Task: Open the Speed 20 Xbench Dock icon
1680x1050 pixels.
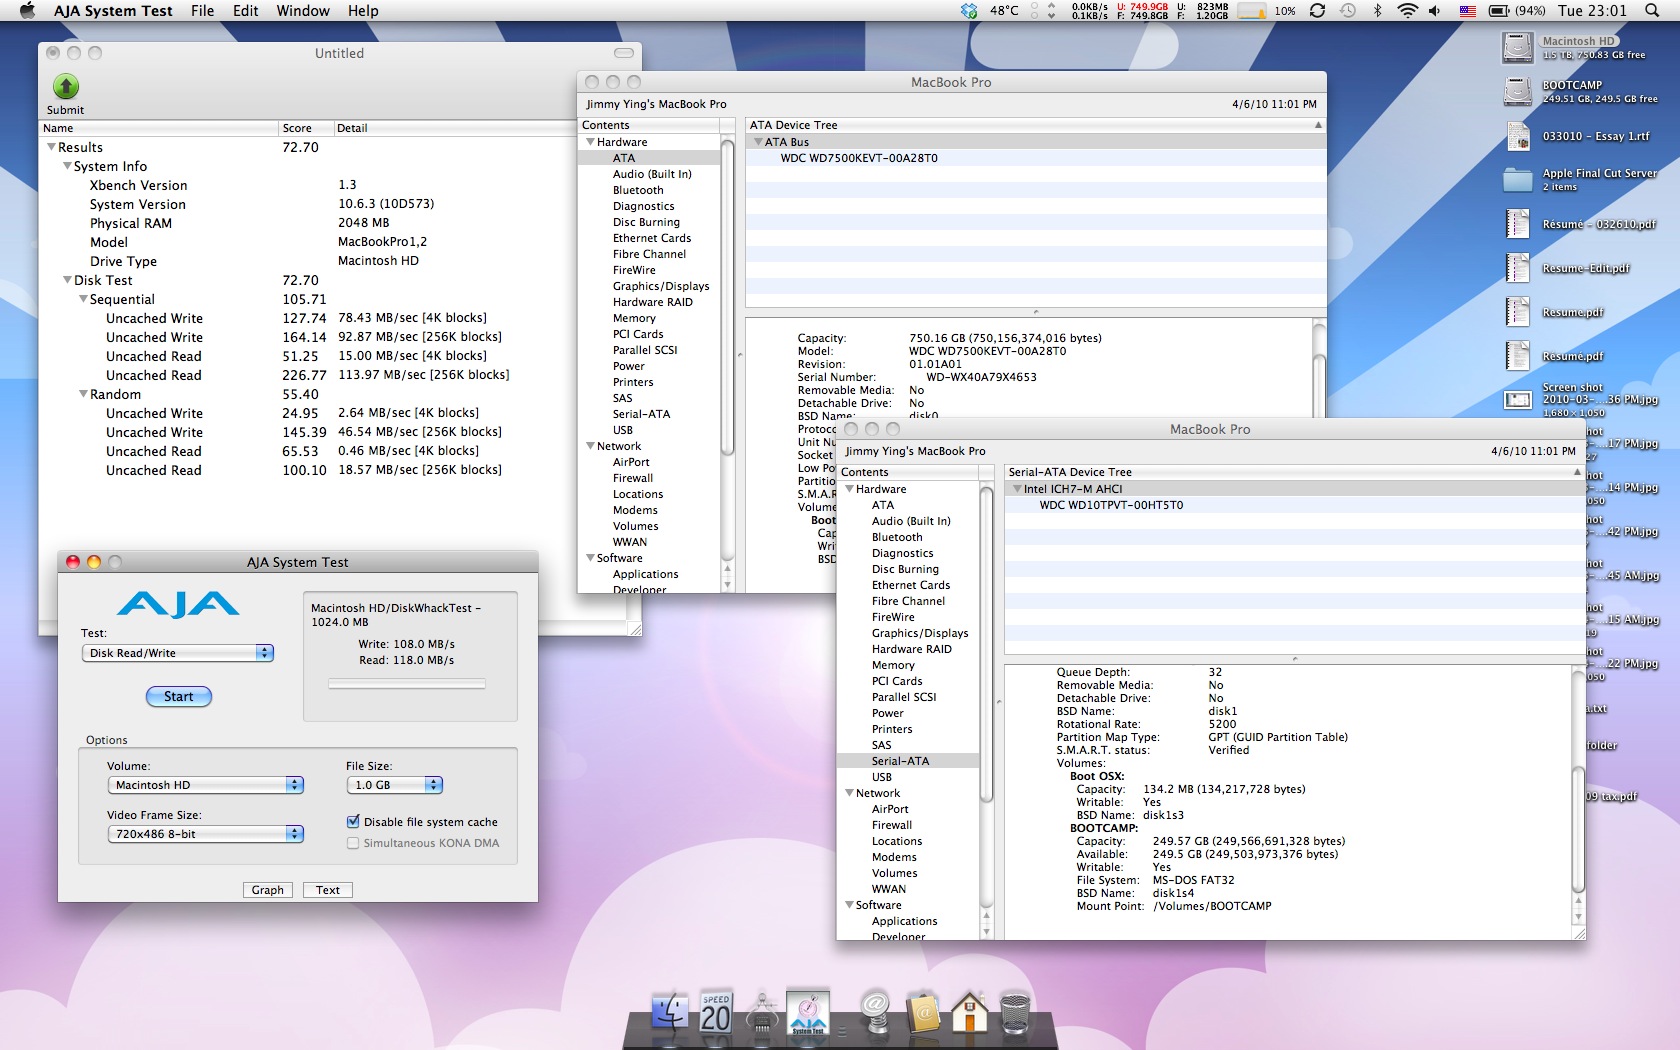Action: pyautogui.click(x=716, y=1012)
